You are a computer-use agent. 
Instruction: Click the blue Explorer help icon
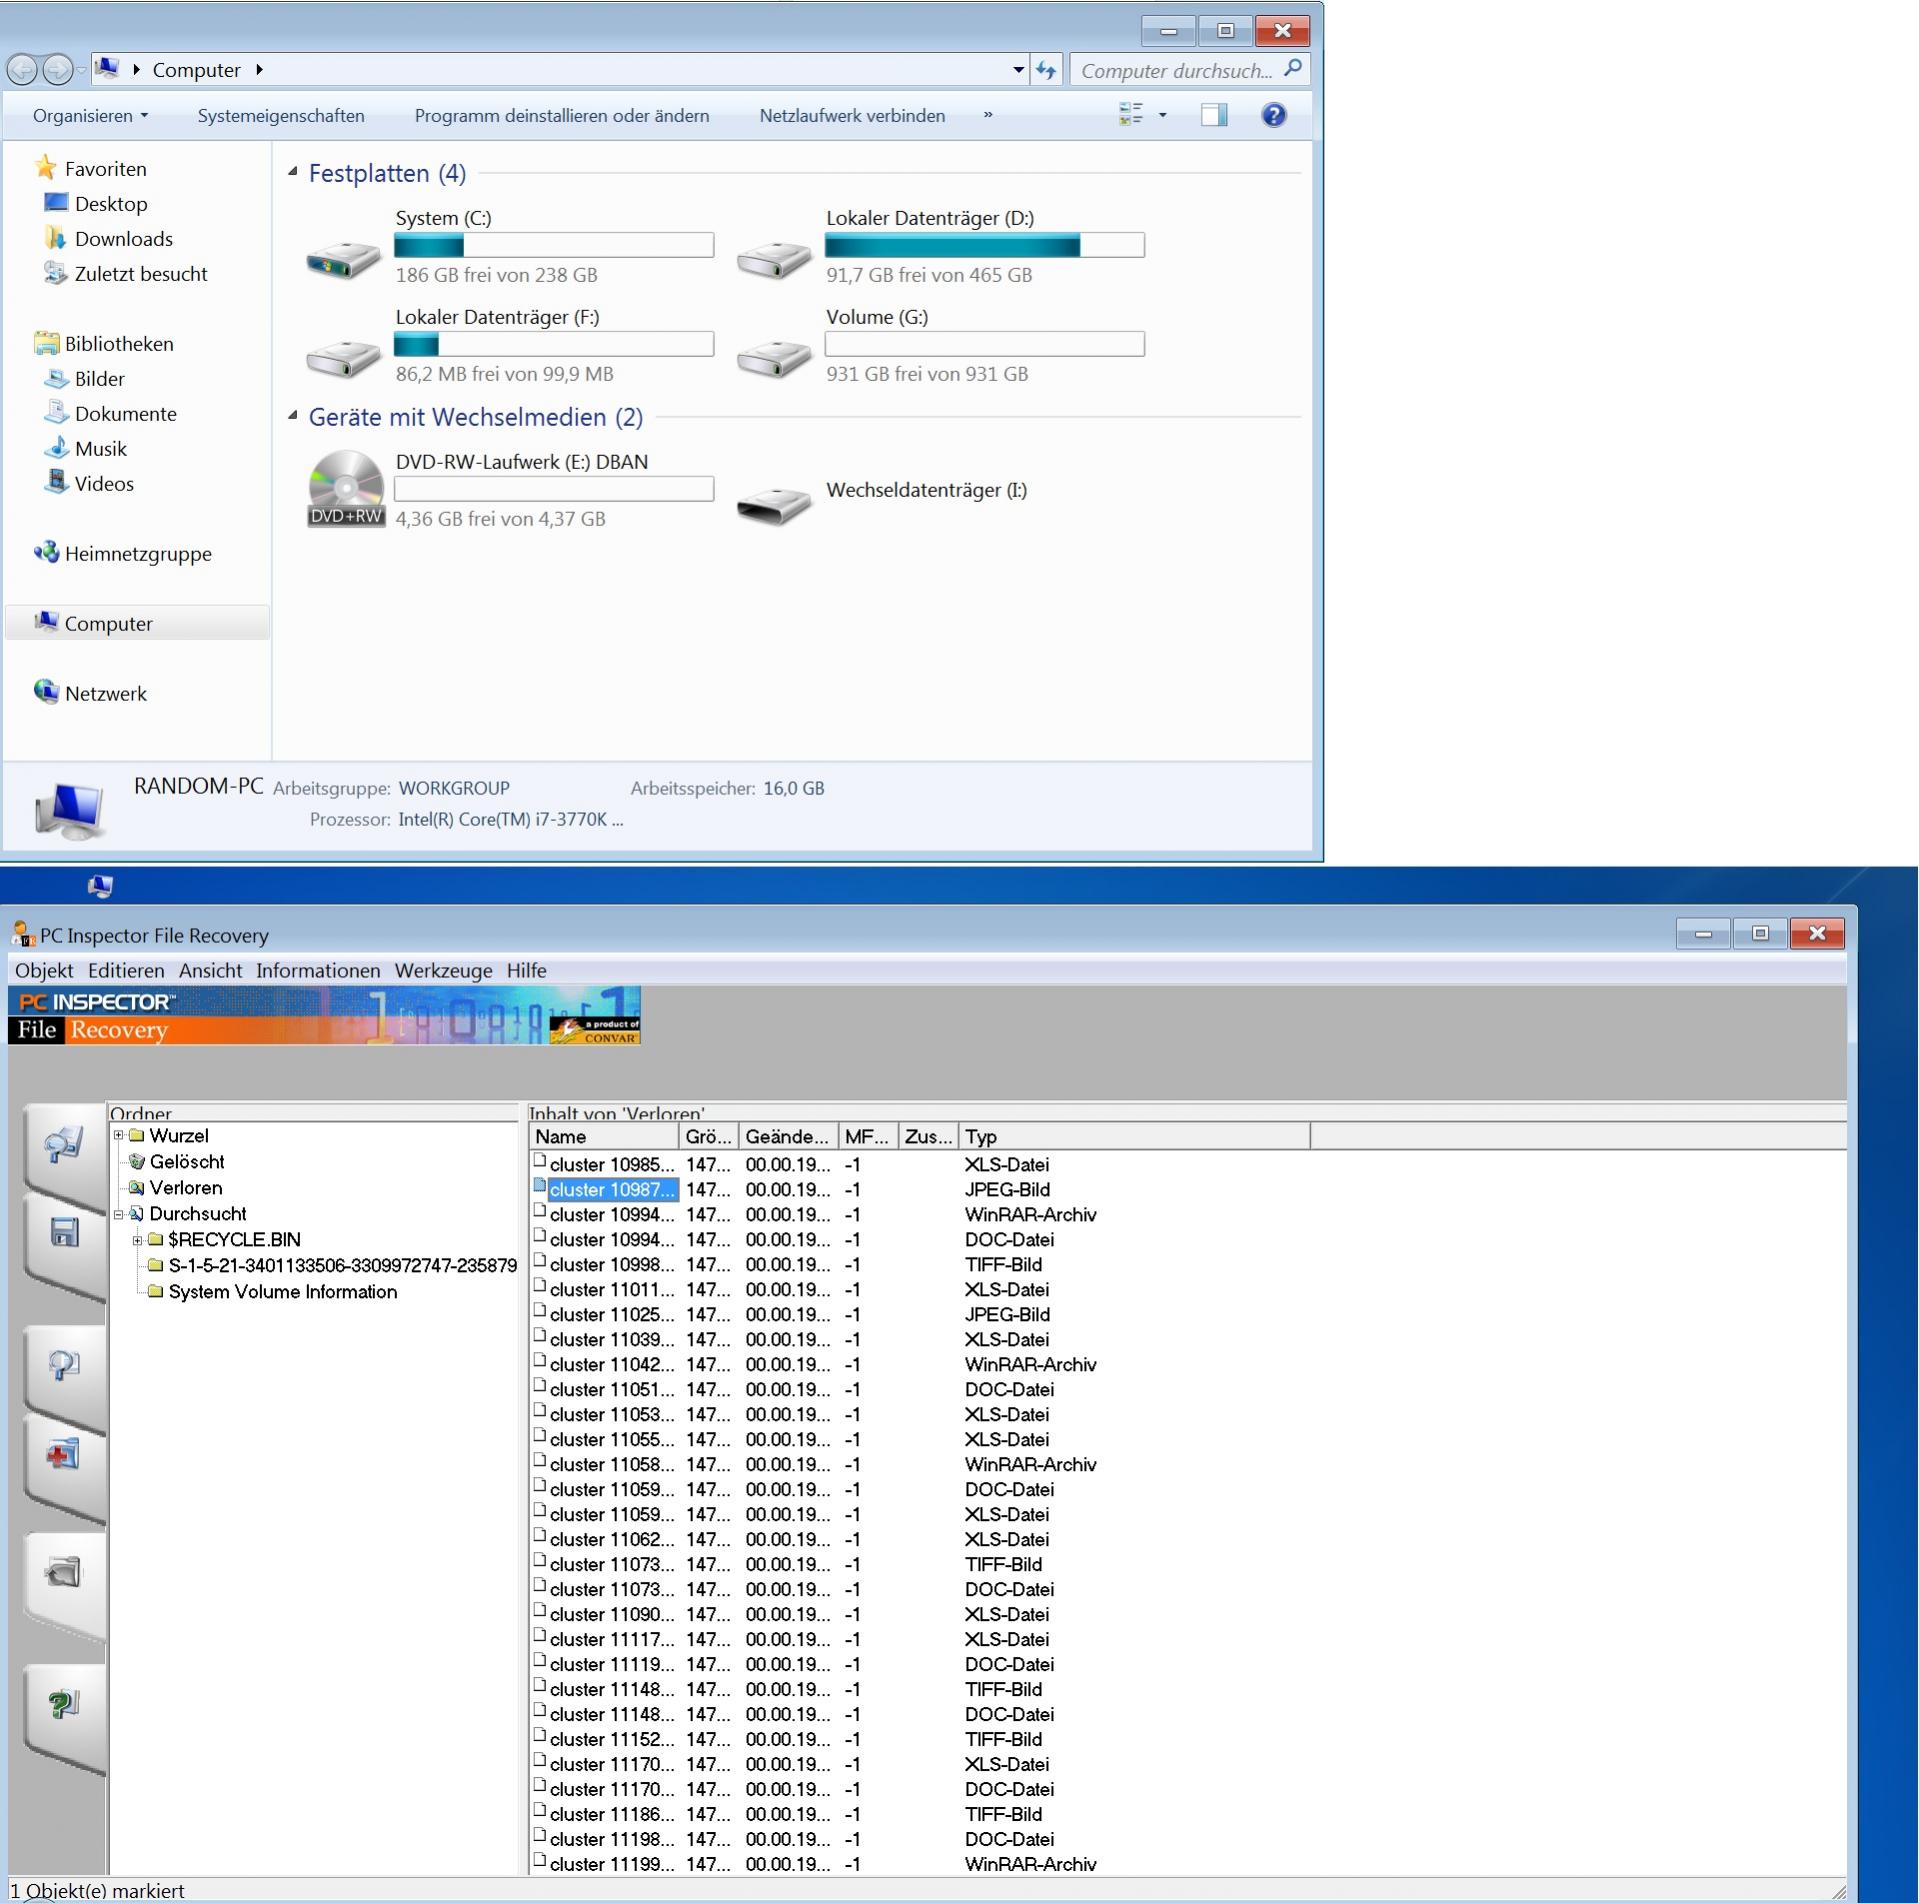tap(1273, 115)
